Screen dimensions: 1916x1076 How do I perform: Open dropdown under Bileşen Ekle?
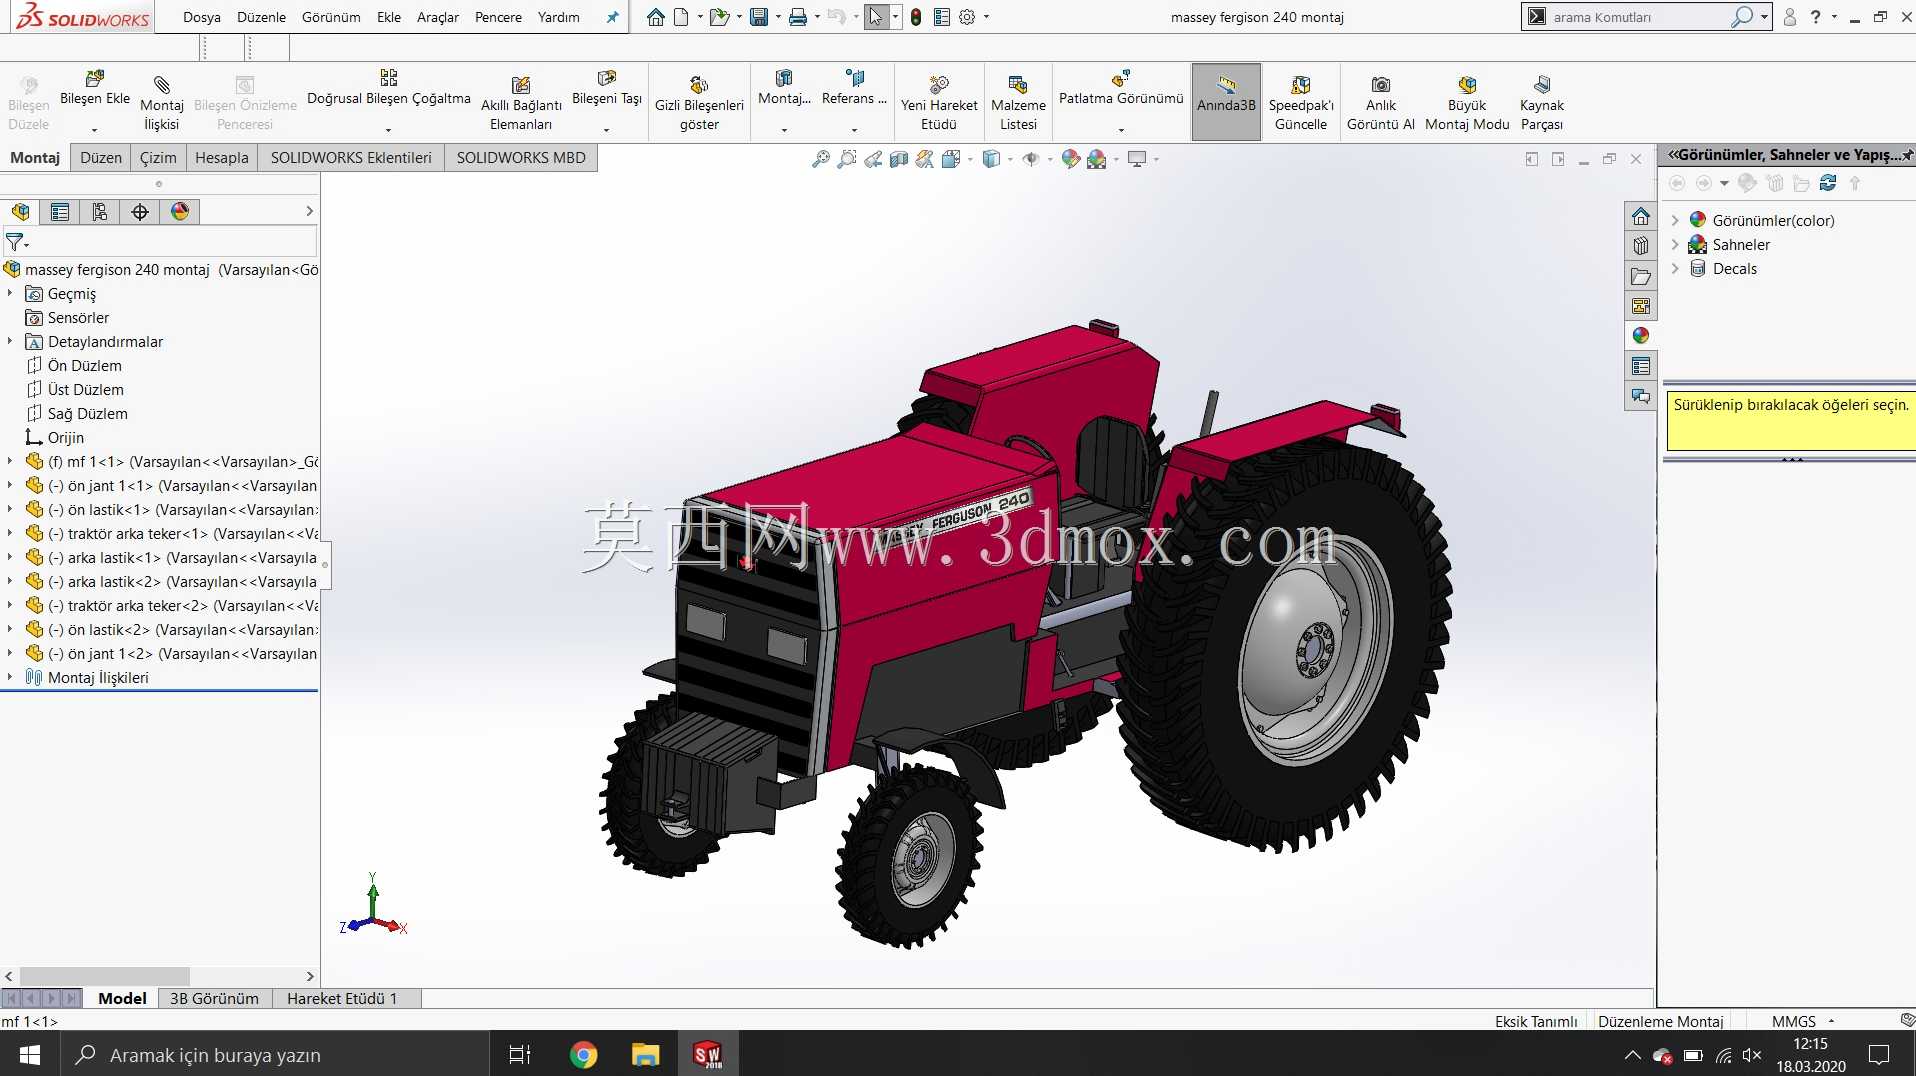click(x=95, y=129)
